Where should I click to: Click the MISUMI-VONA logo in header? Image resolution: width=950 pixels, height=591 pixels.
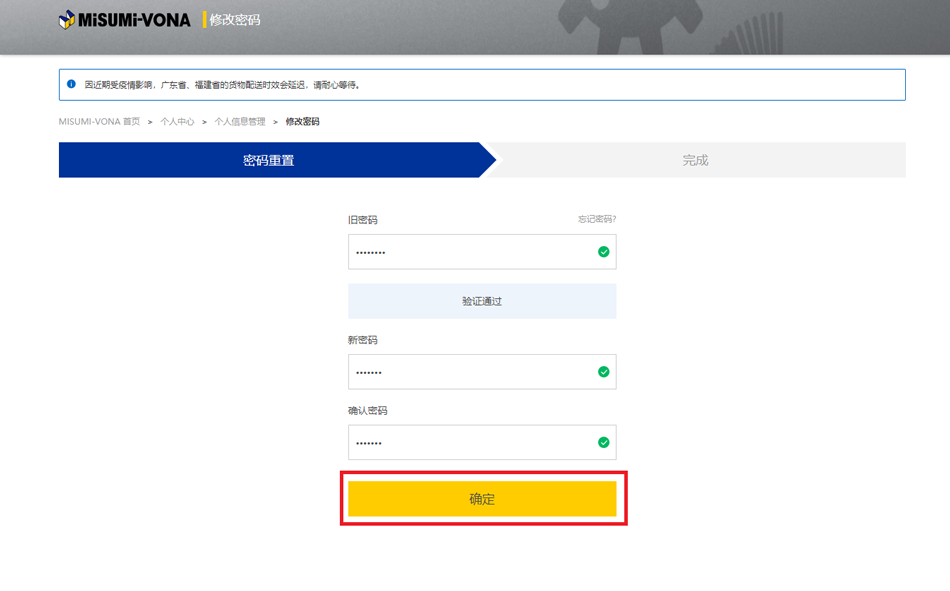pyautogui.click(x=124, y=19)
